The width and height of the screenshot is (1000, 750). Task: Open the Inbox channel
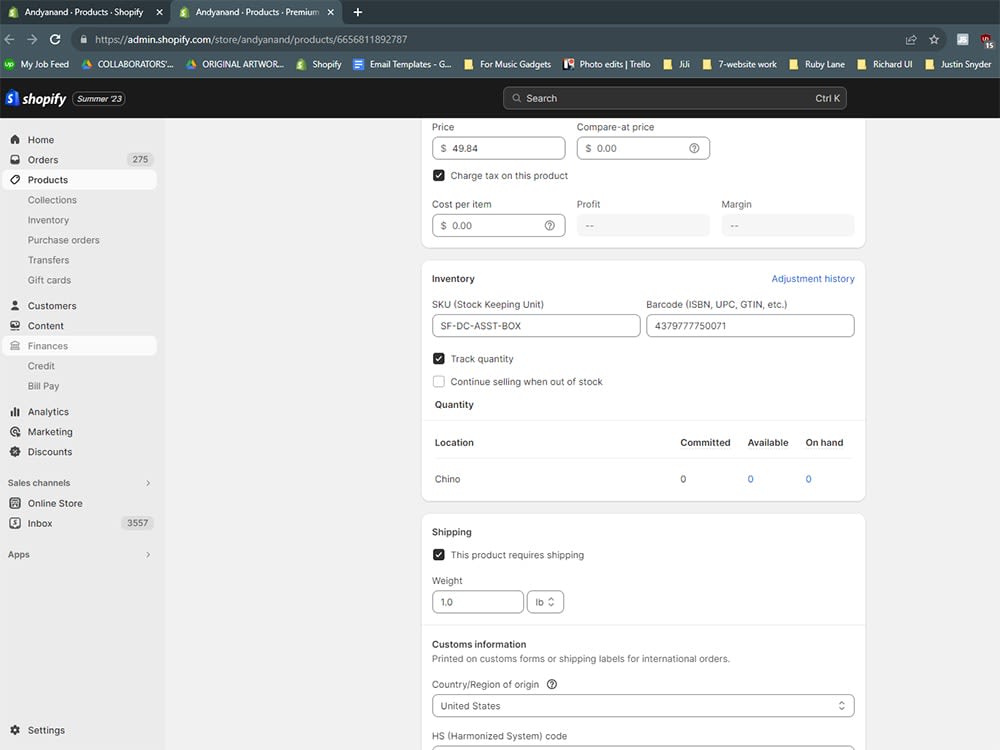[x=40, y=523]
